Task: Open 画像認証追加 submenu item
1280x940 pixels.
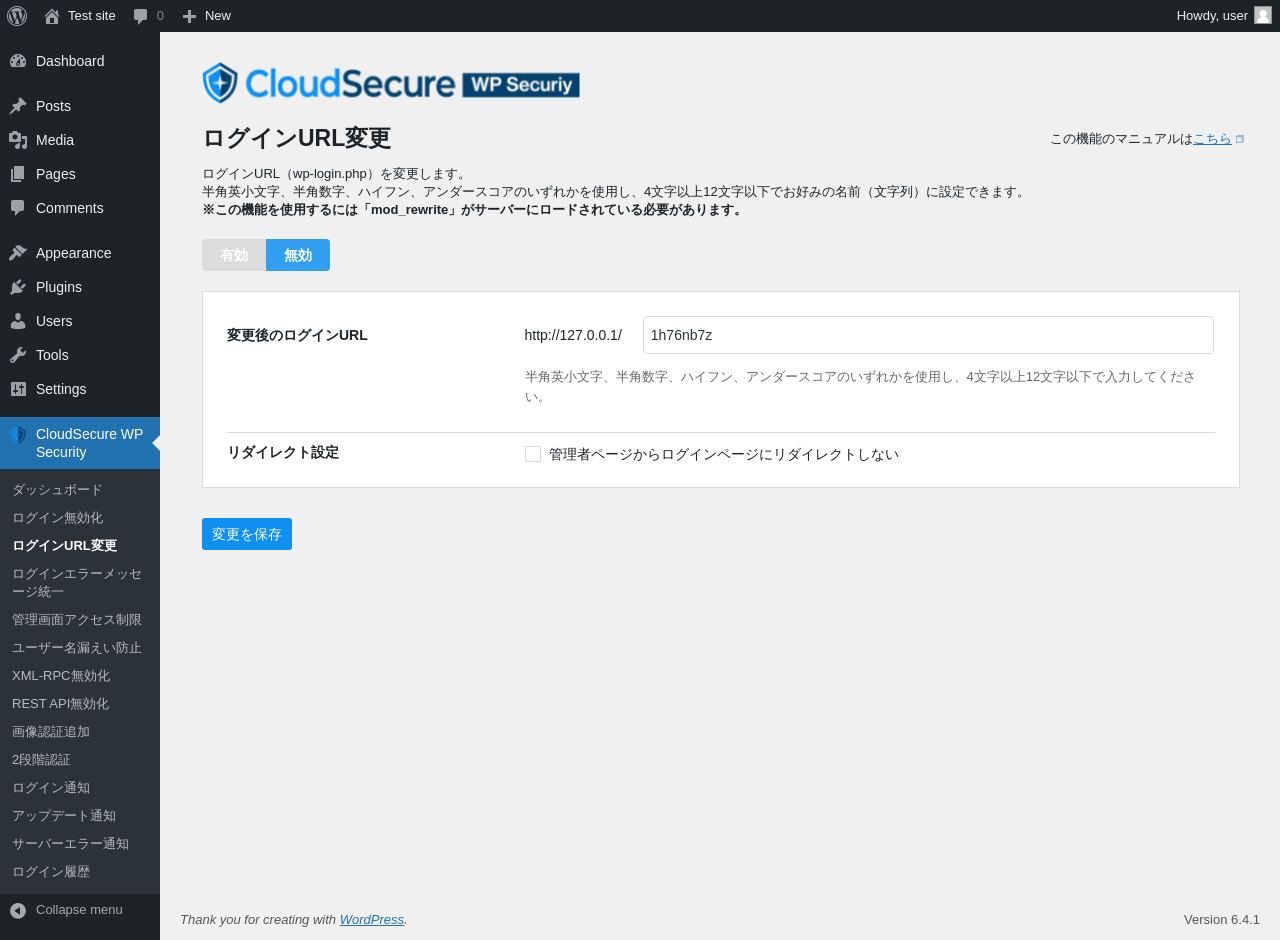Action: [80, 732]
